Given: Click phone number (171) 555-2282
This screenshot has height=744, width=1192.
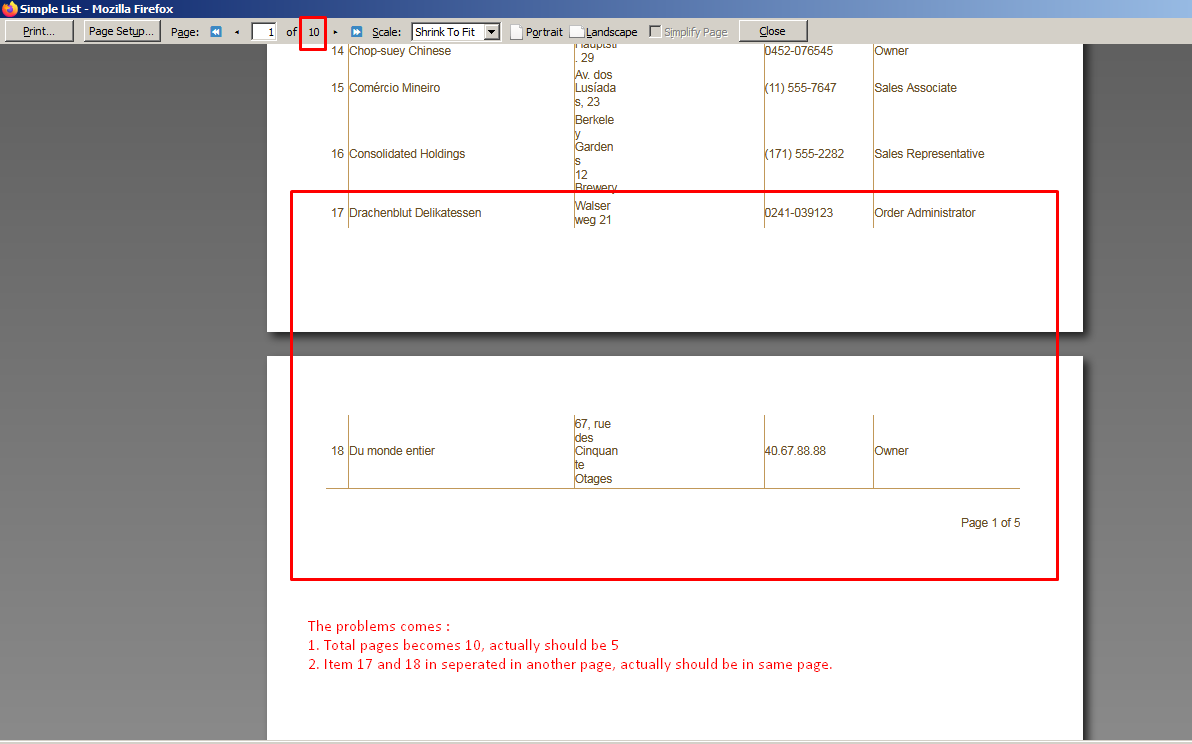Looking at the screenshot, I should coord(804,154).
